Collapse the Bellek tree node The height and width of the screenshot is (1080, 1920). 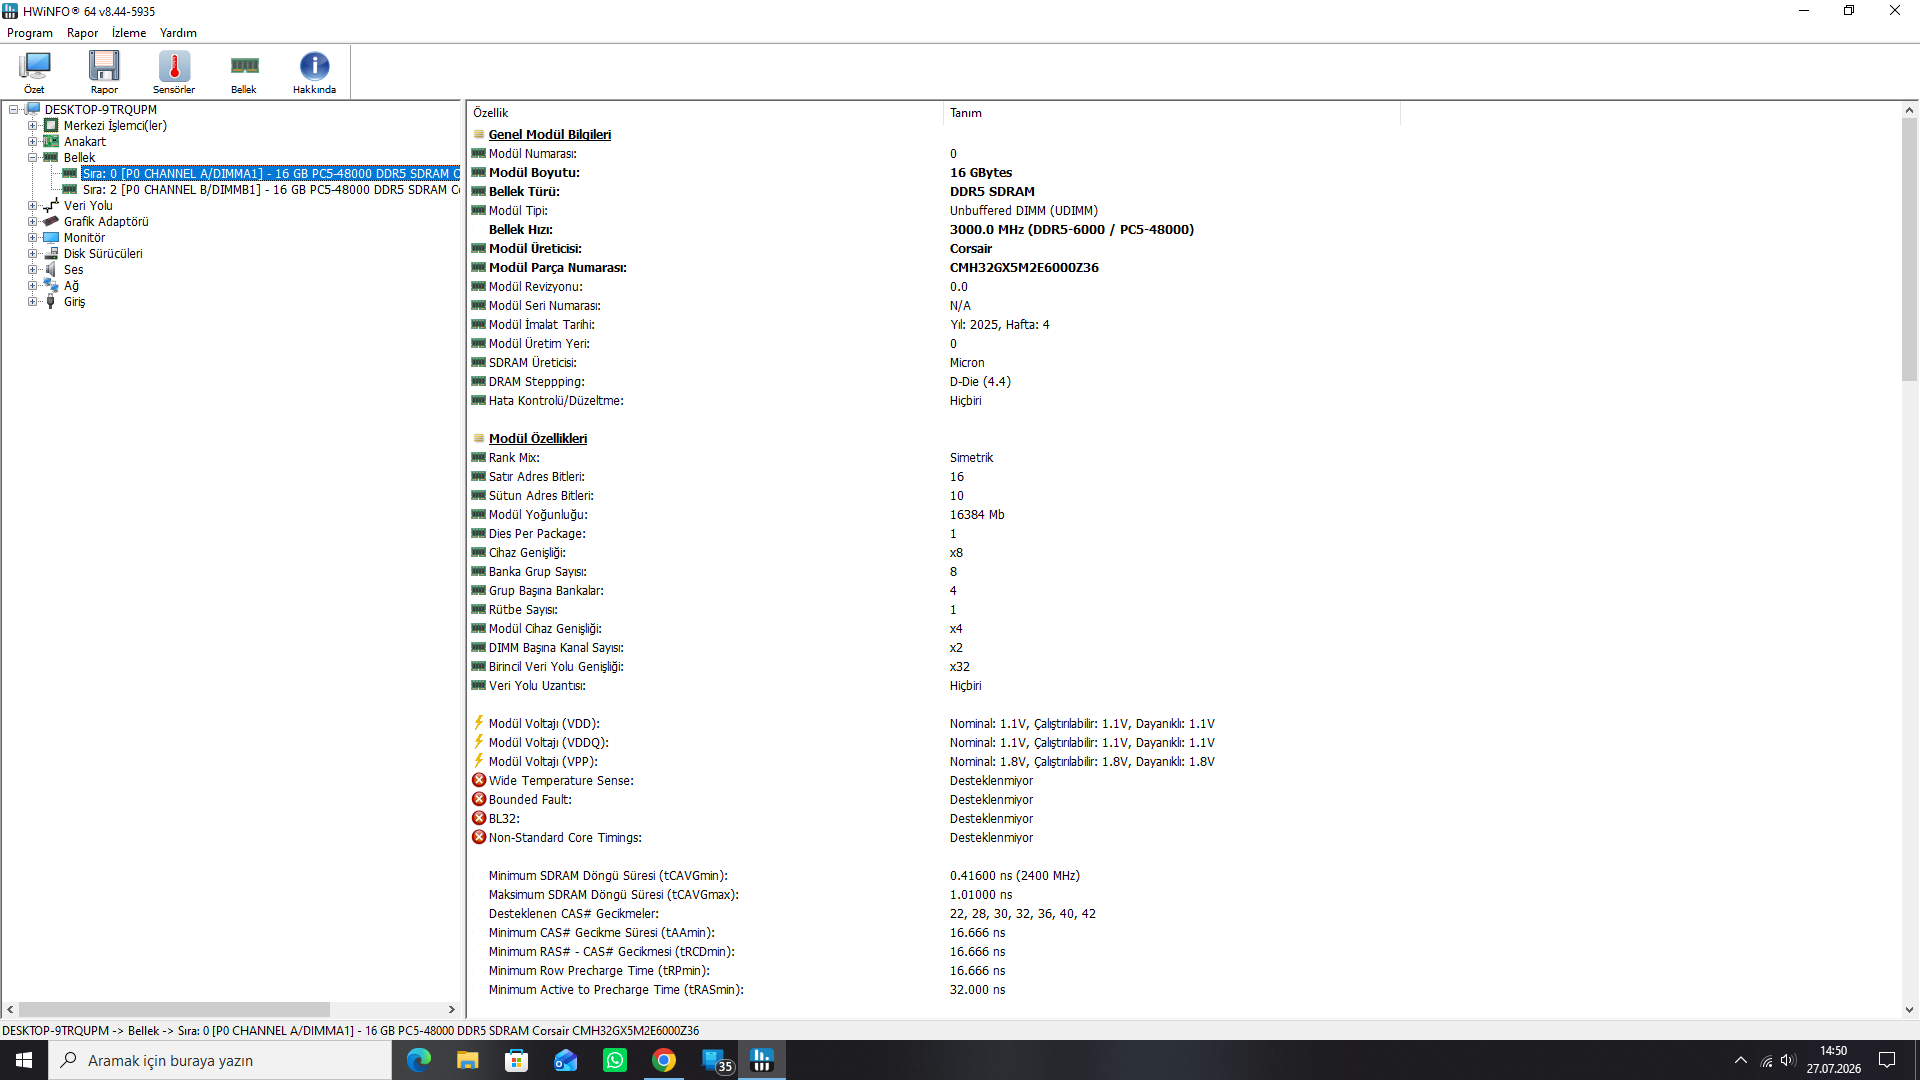[x=32, y=158]
